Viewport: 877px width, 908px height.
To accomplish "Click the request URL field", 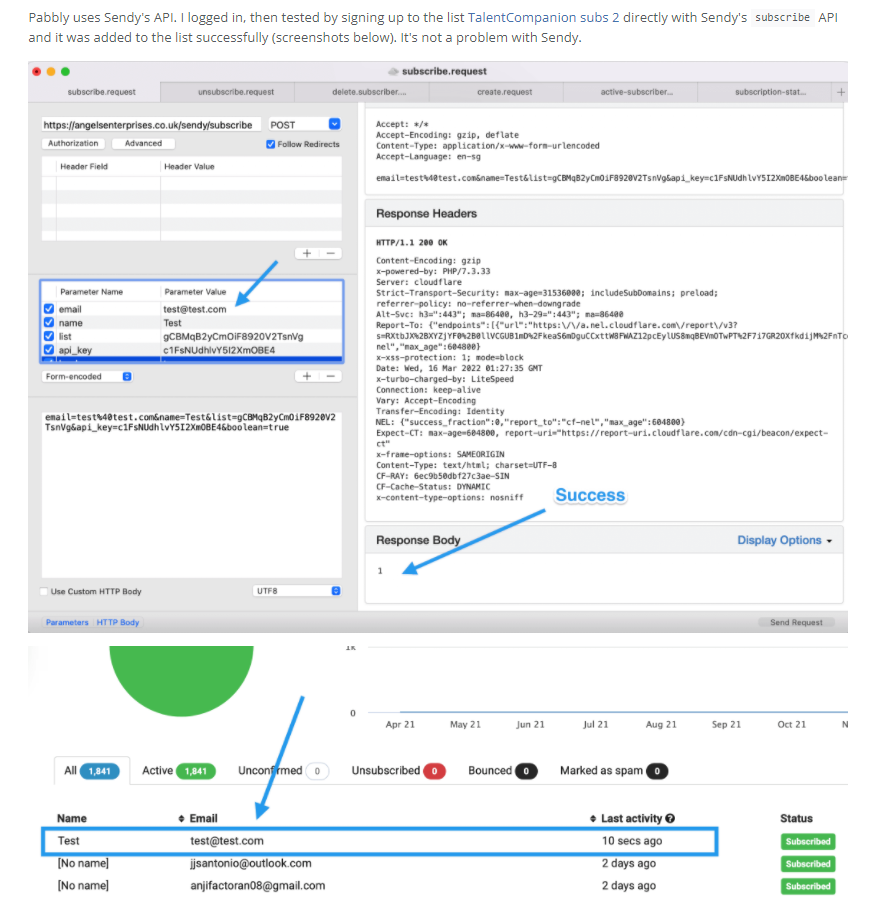I will click(151, 125).
